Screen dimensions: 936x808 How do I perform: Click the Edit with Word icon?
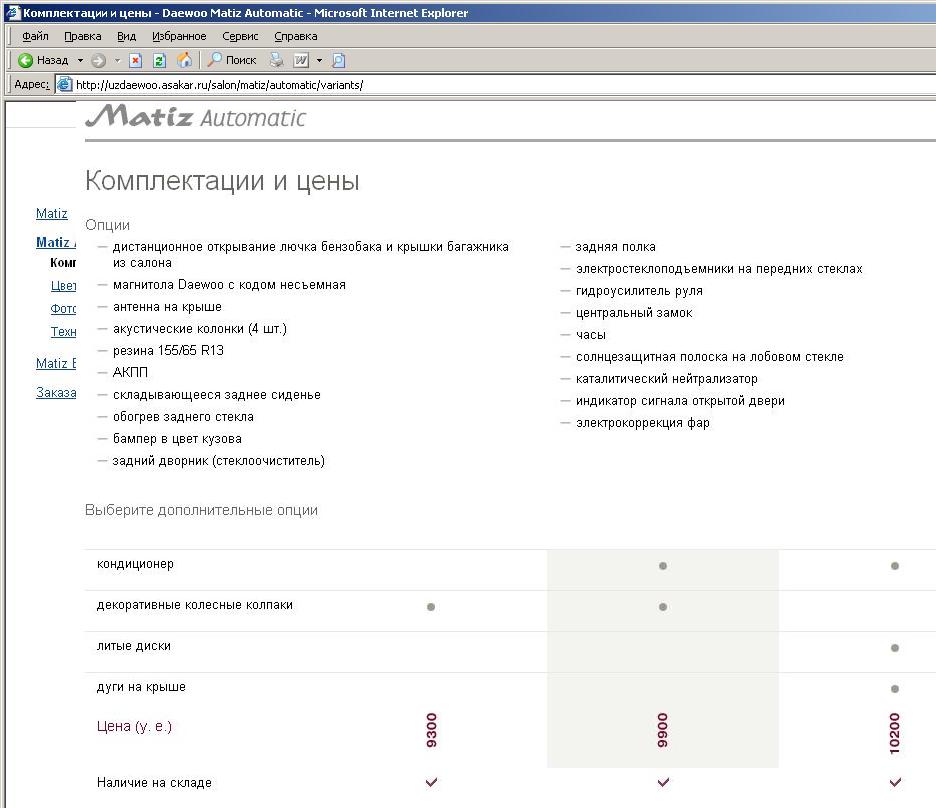coord(300,60)
